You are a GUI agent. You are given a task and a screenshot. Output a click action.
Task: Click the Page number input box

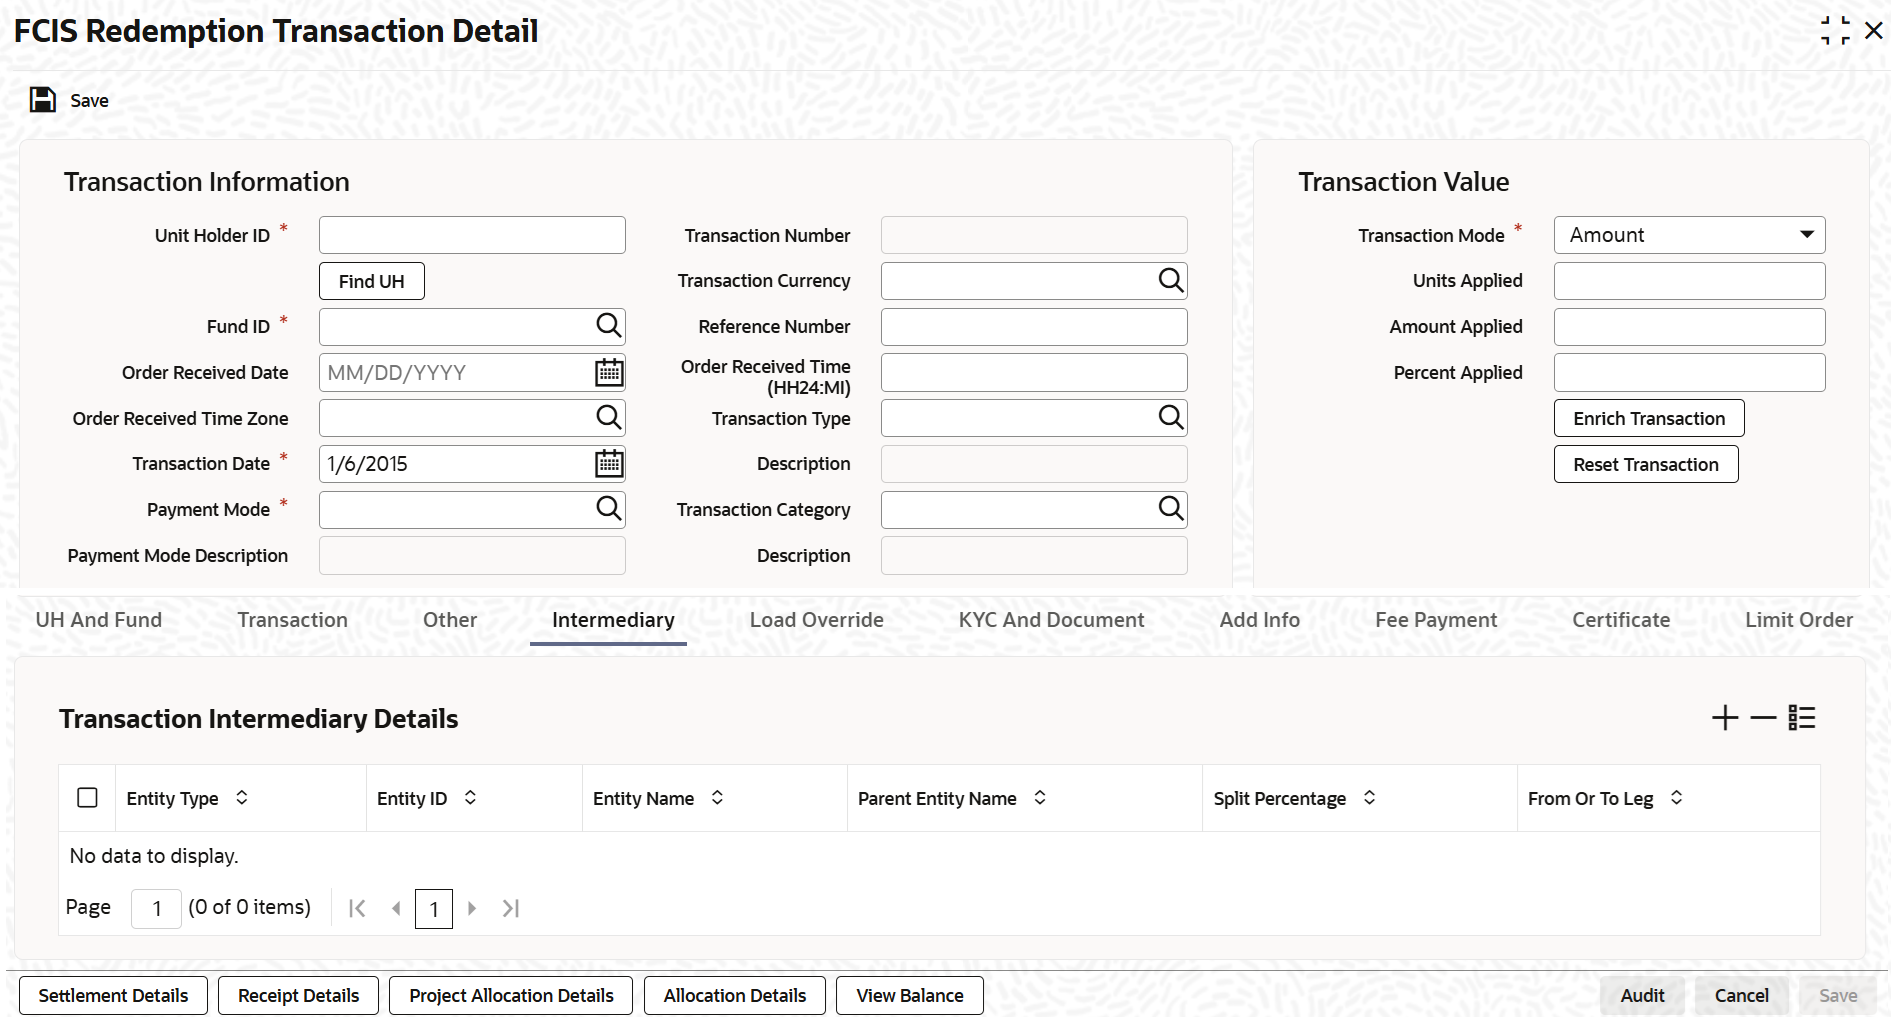[156, 908]
